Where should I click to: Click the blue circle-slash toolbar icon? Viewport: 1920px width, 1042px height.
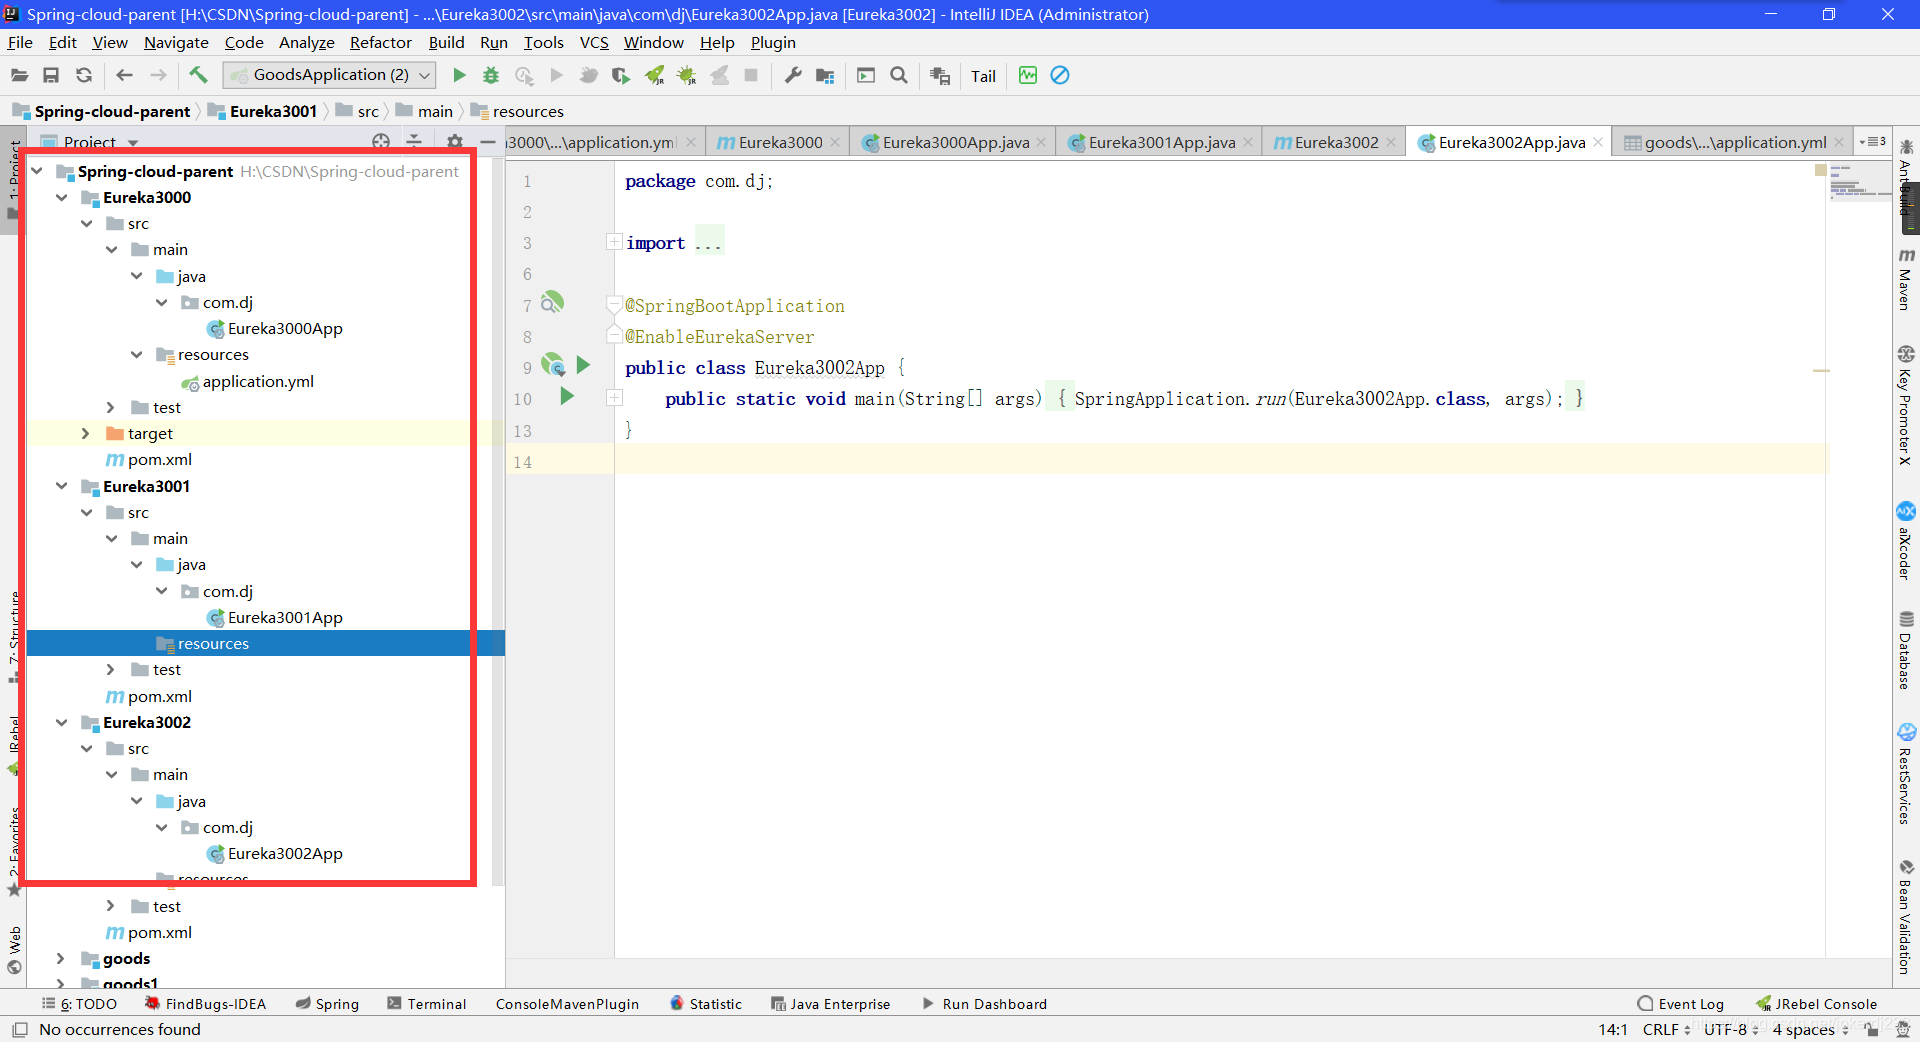pyautogui.click(x=1060, y=75)
